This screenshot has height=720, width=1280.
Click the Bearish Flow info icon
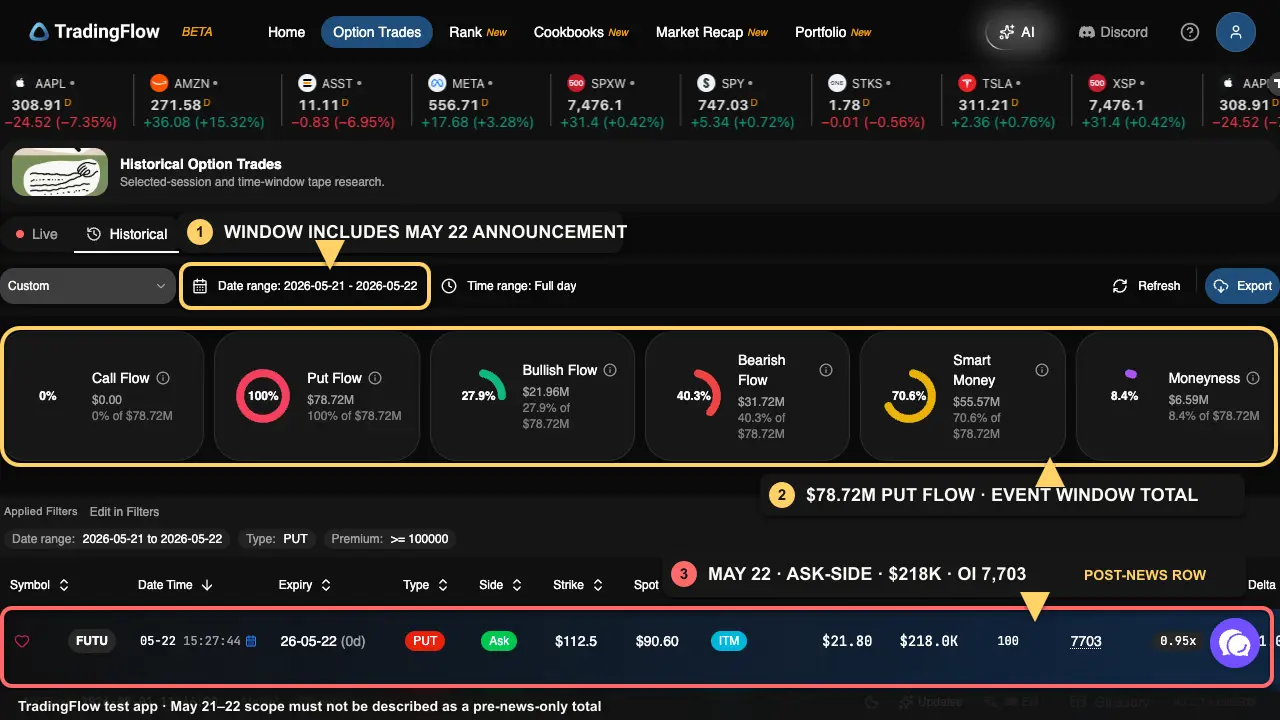pyautogui.click(x=826, y=370)
